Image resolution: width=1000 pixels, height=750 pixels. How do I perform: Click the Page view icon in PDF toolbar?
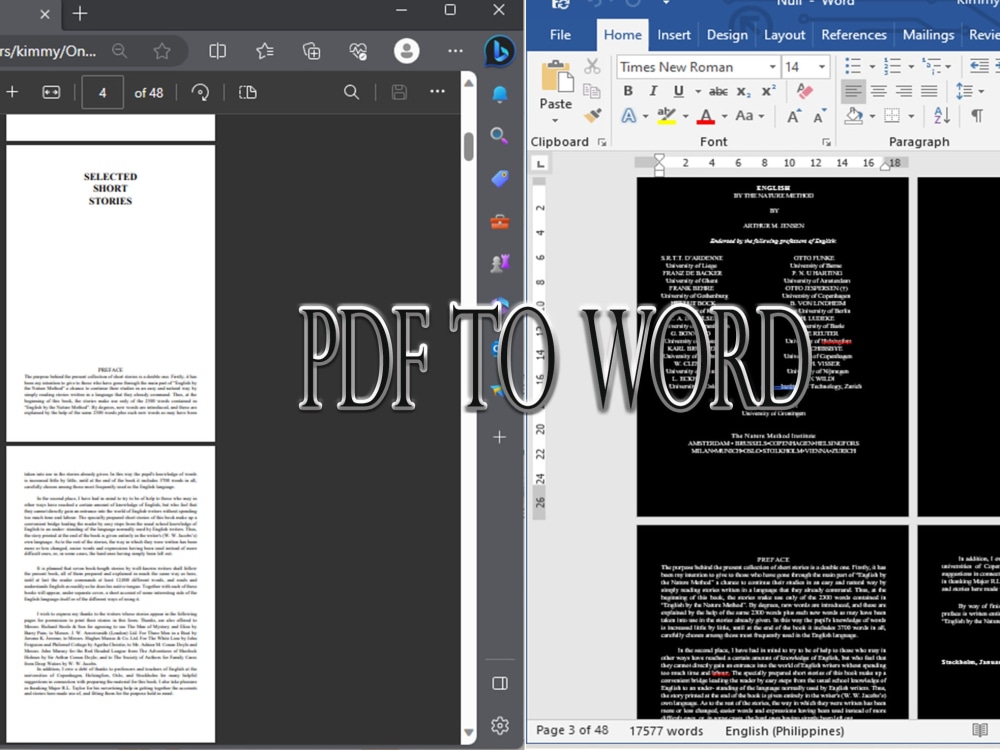pos(247,93)
